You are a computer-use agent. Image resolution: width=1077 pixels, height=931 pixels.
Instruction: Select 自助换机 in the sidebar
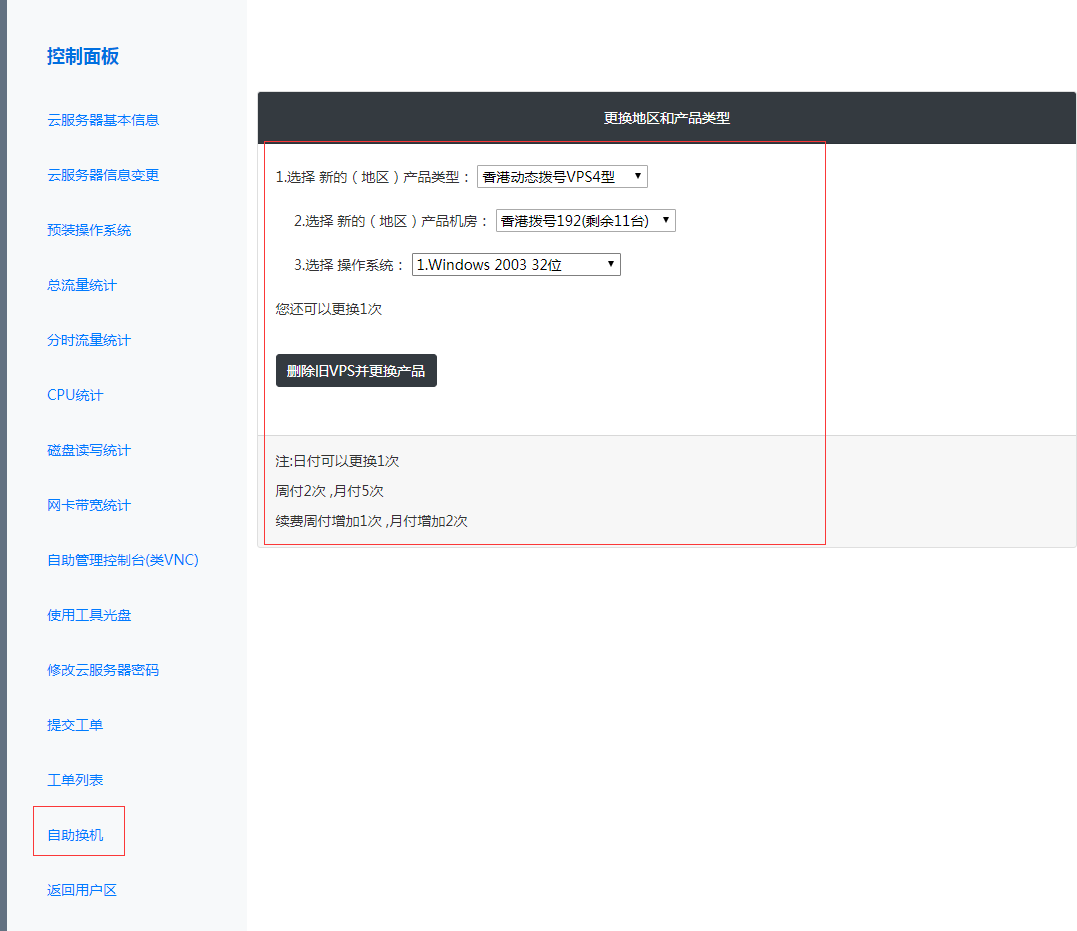point(75,835)
